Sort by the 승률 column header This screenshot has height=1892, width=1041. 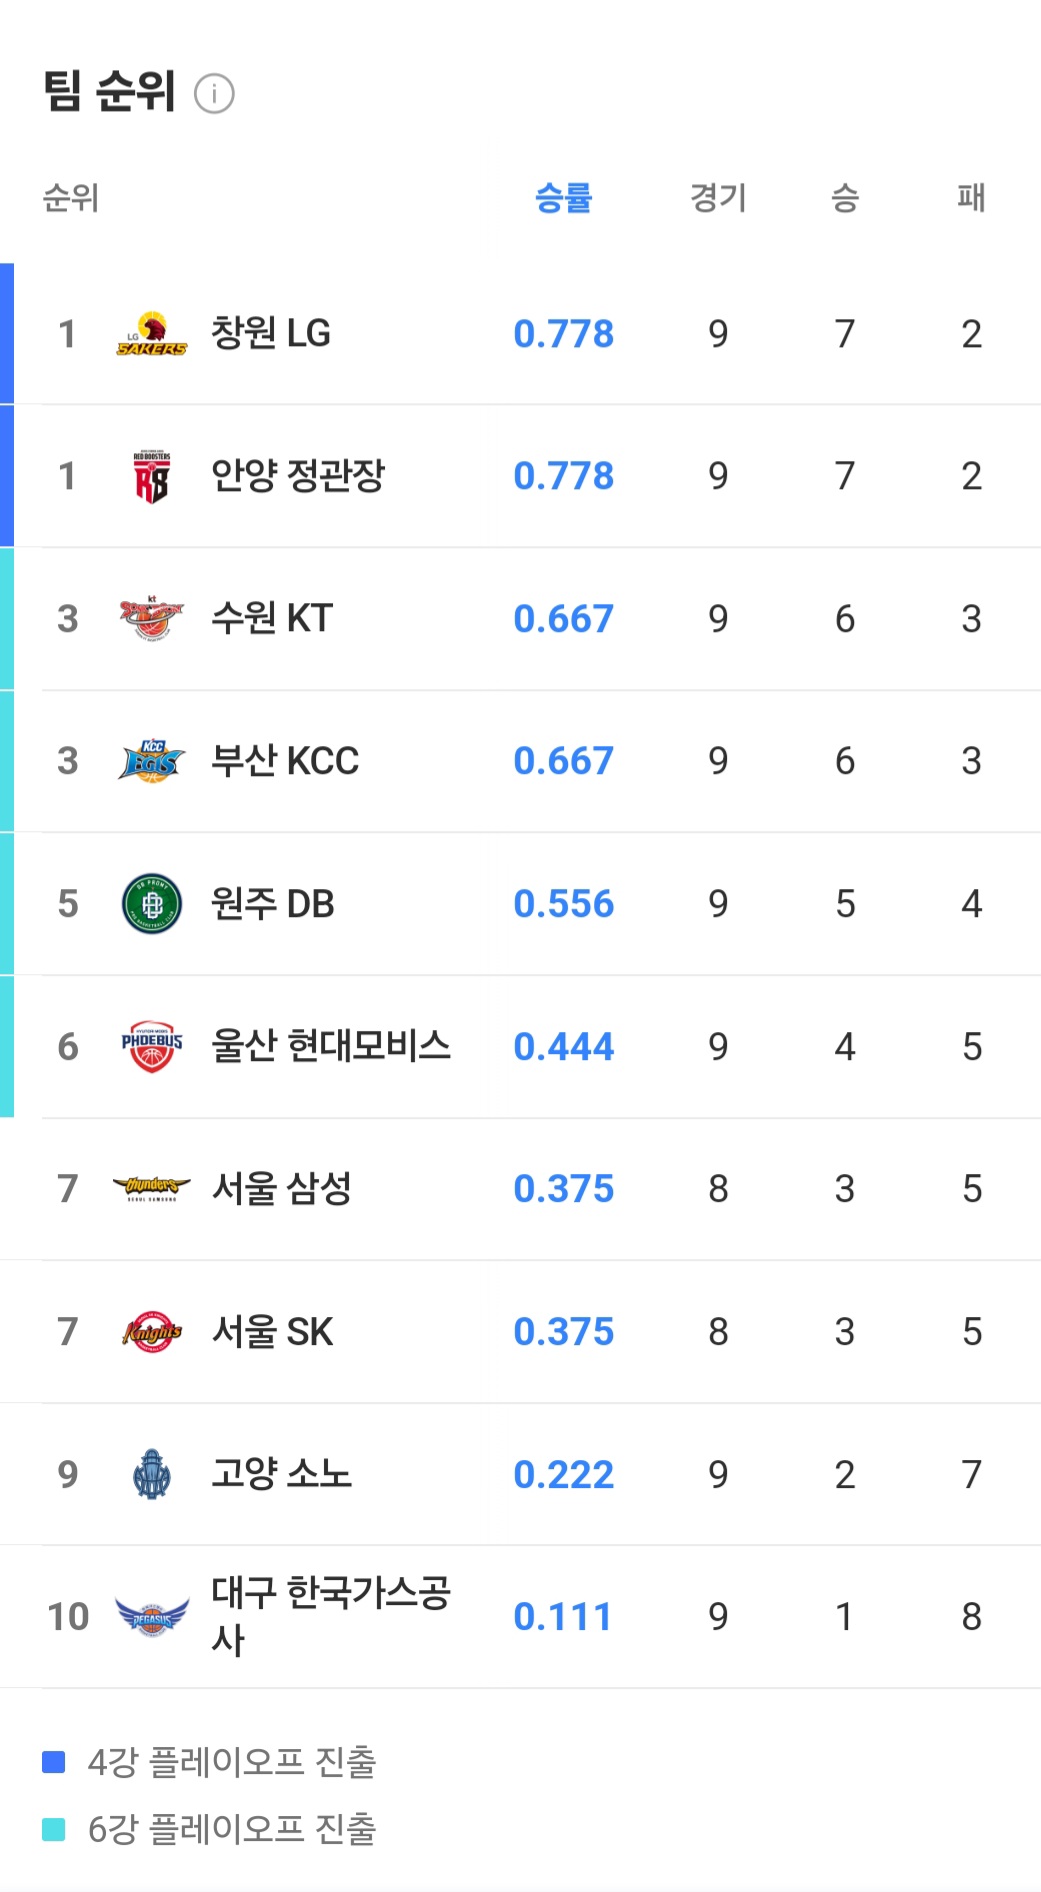click(563, 198)
